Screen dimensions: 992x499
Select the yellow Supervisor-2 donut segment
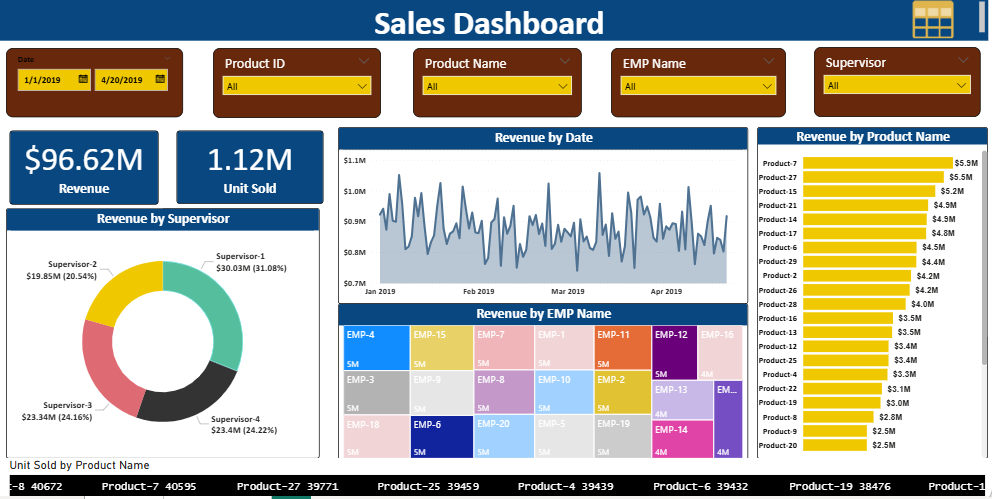coord(118,290)
